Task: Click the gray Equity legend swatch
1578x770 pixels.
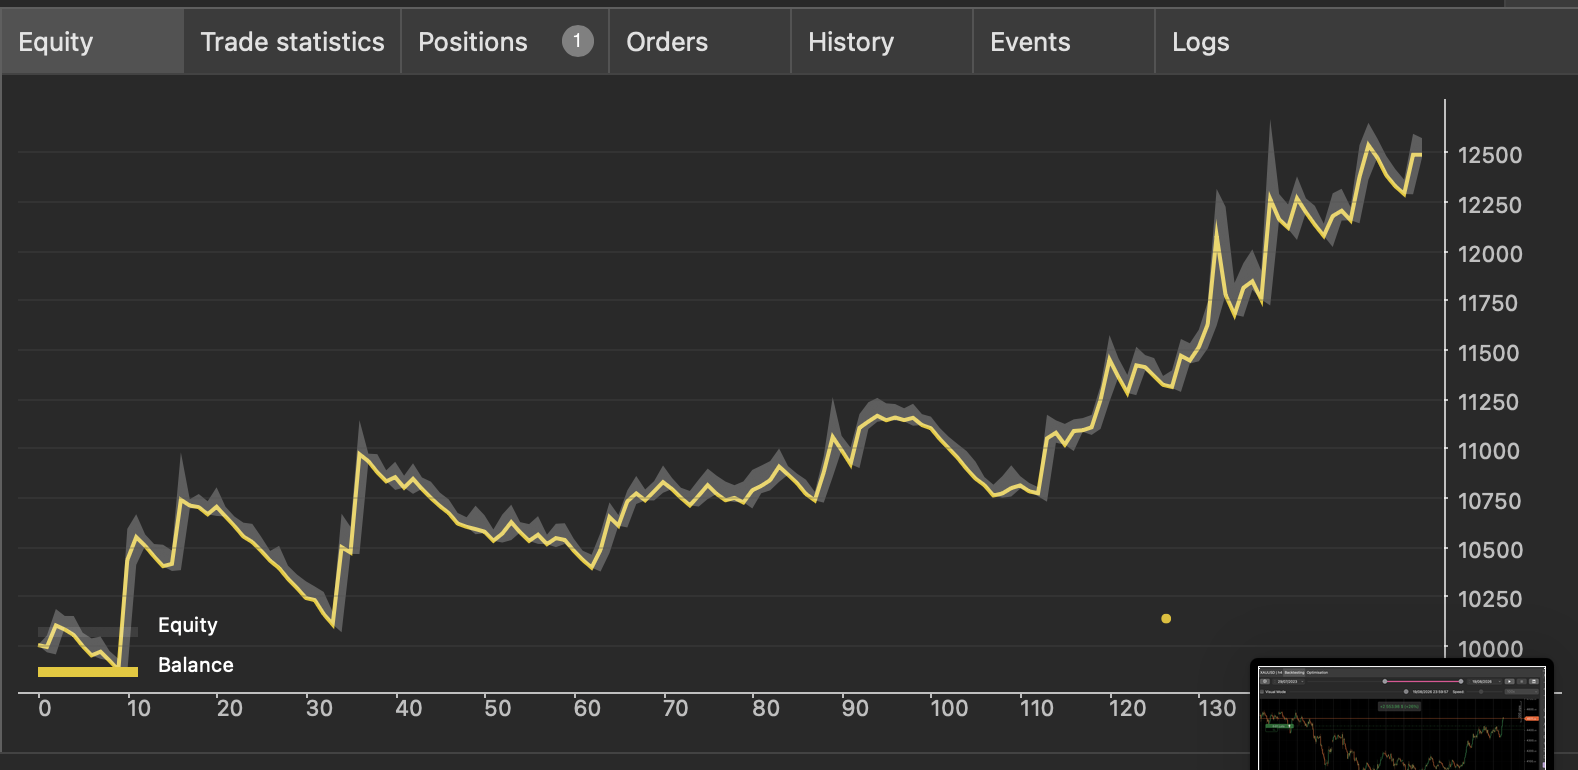Action: tap(88, 632)
